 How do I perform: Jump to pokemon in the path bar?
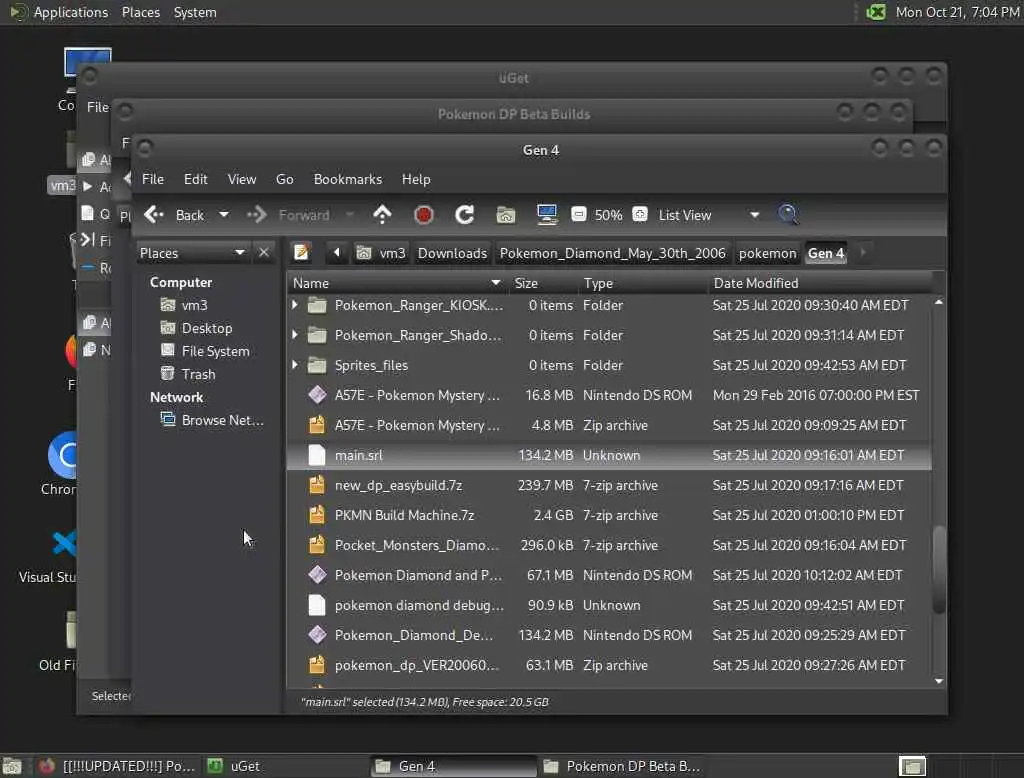coord(767,253)
